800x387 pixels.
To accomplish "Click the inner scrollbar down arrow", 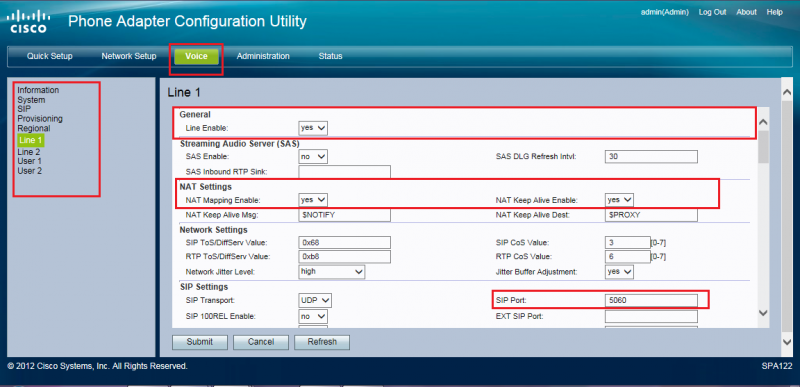I will [x=763, y=312].
